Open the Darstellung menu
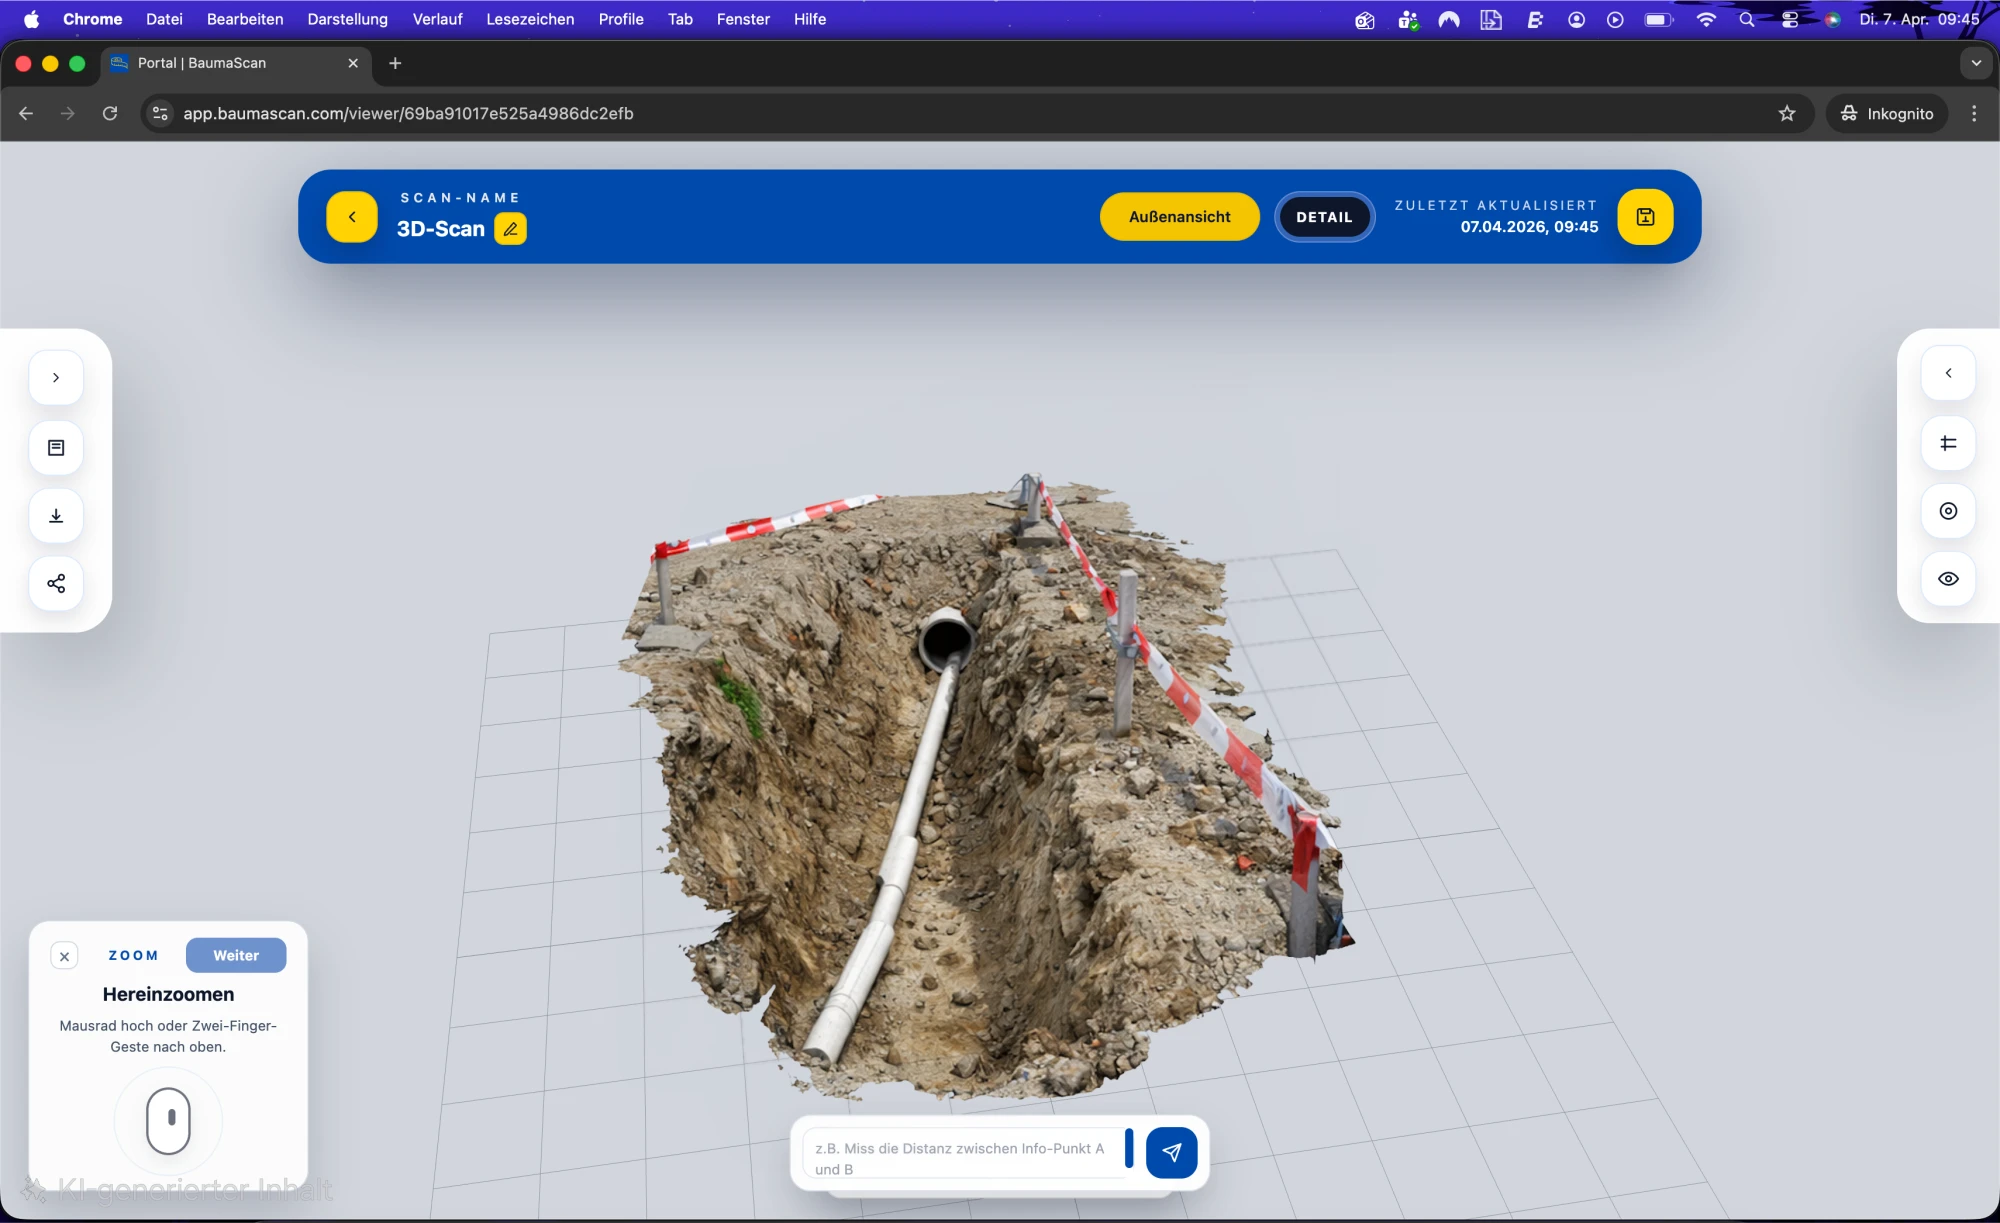The height and width of the screenshot is (1223, 2000). tap(347, 19)
